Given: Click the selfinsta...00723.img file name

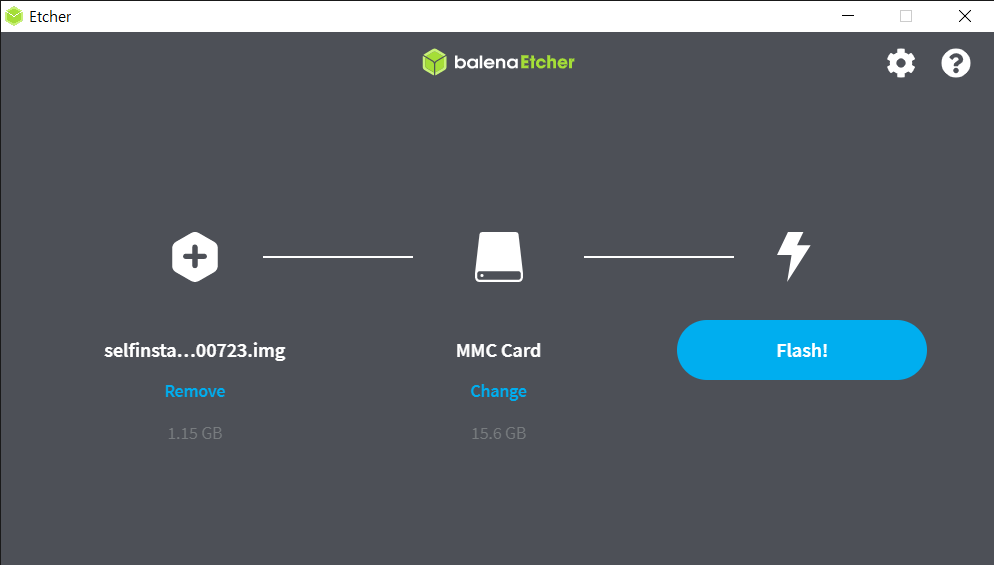Looking at the screenshot, I should tap(195, 350).
